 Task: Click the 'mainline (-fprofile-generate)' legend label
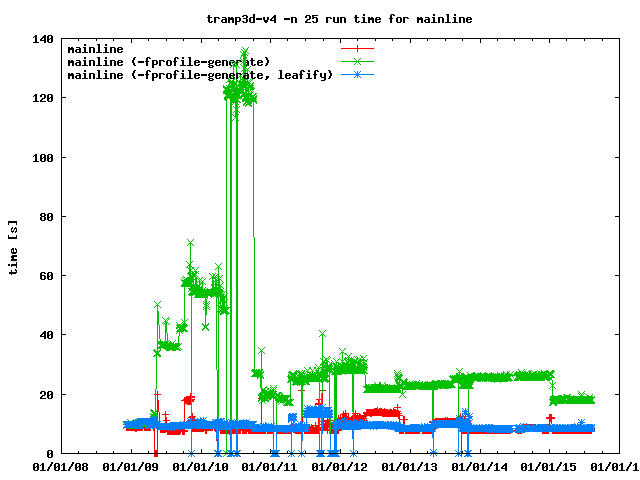[167, 62]
